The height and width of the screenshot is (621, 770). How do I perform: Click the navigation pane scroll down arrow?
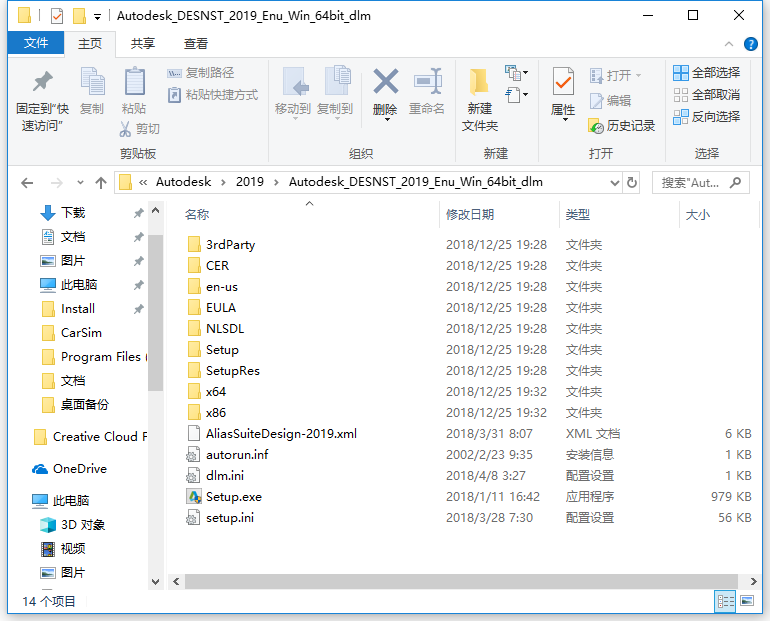[x=156, y=582]
